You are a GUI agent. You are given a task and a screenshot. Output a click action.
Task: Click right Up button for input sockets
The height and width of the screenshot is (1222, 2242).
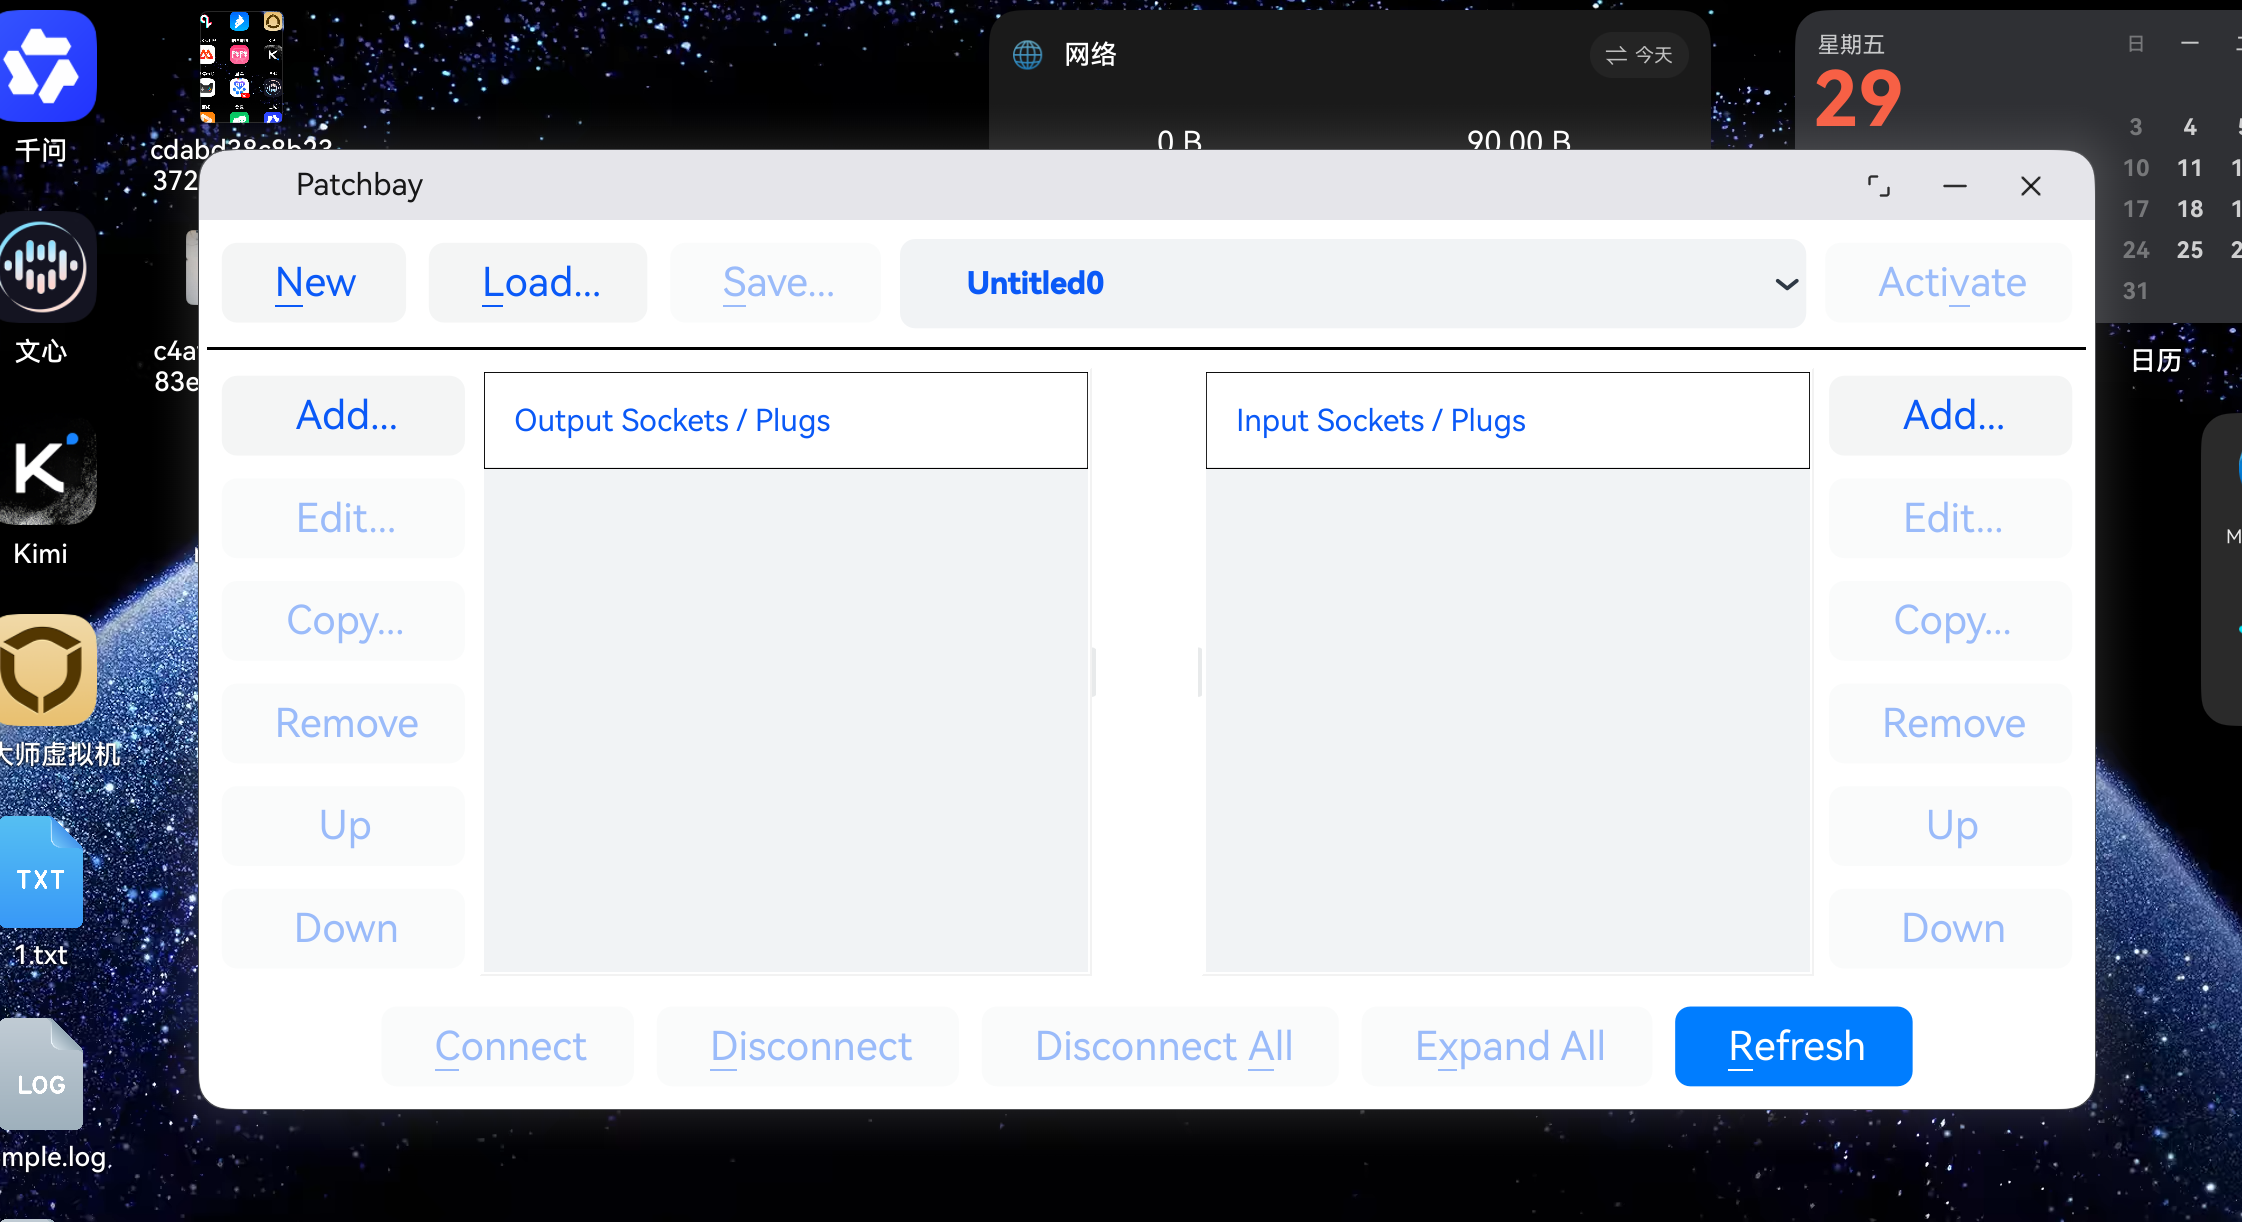coord(1951,826)
